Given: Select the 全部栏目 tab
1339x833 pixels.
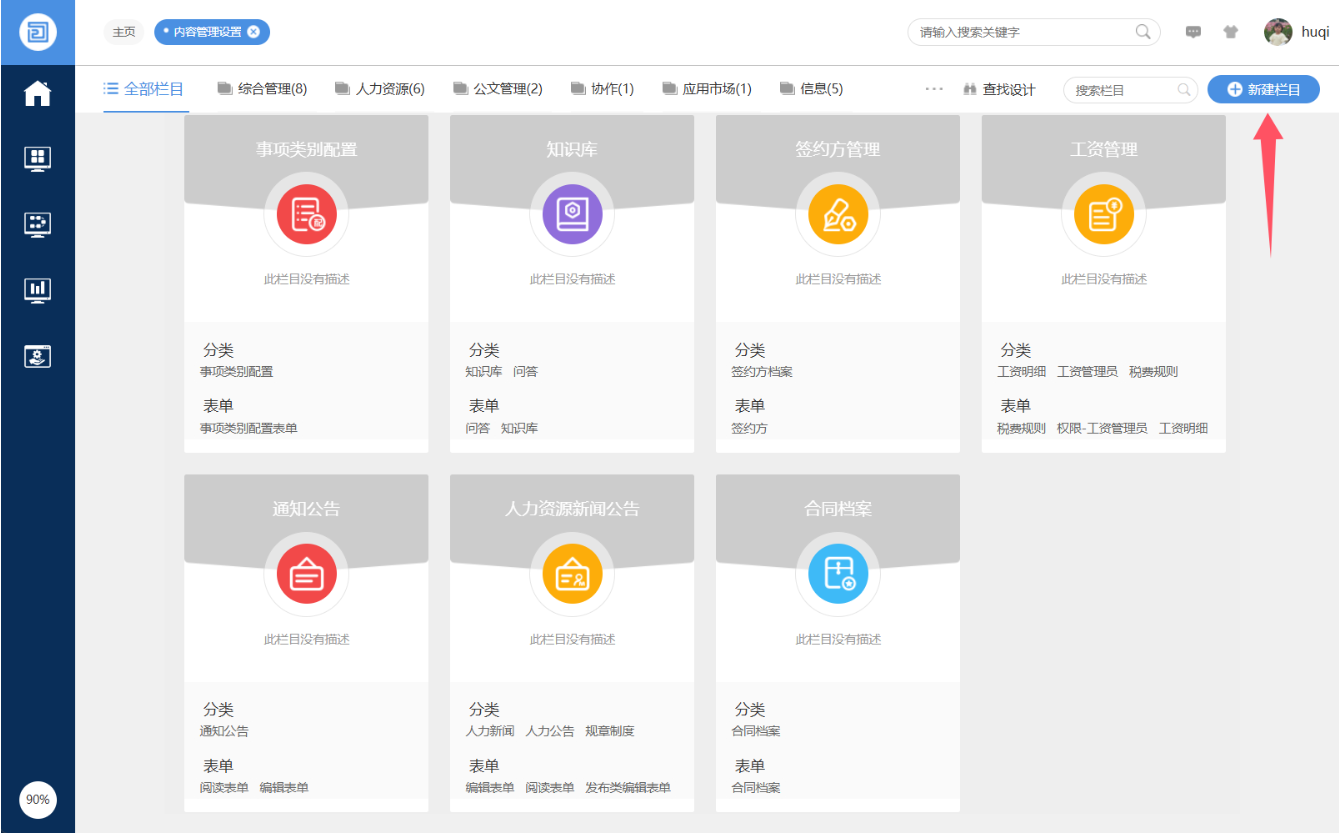Looking at the screenshot, I should [x=144, y=89].
